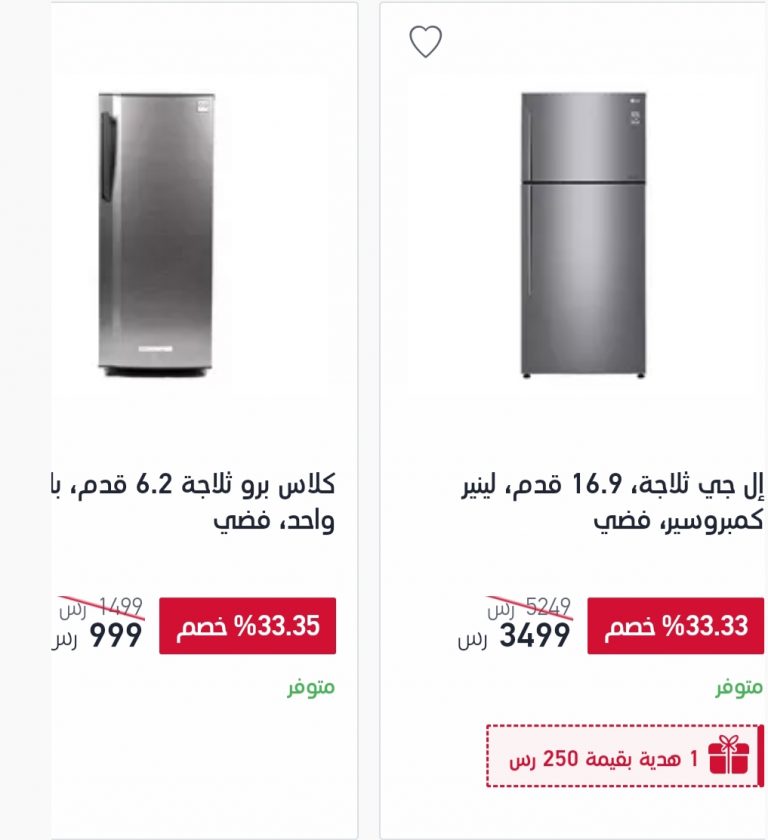Click energy label on Class Pro refrigerator

204,106
